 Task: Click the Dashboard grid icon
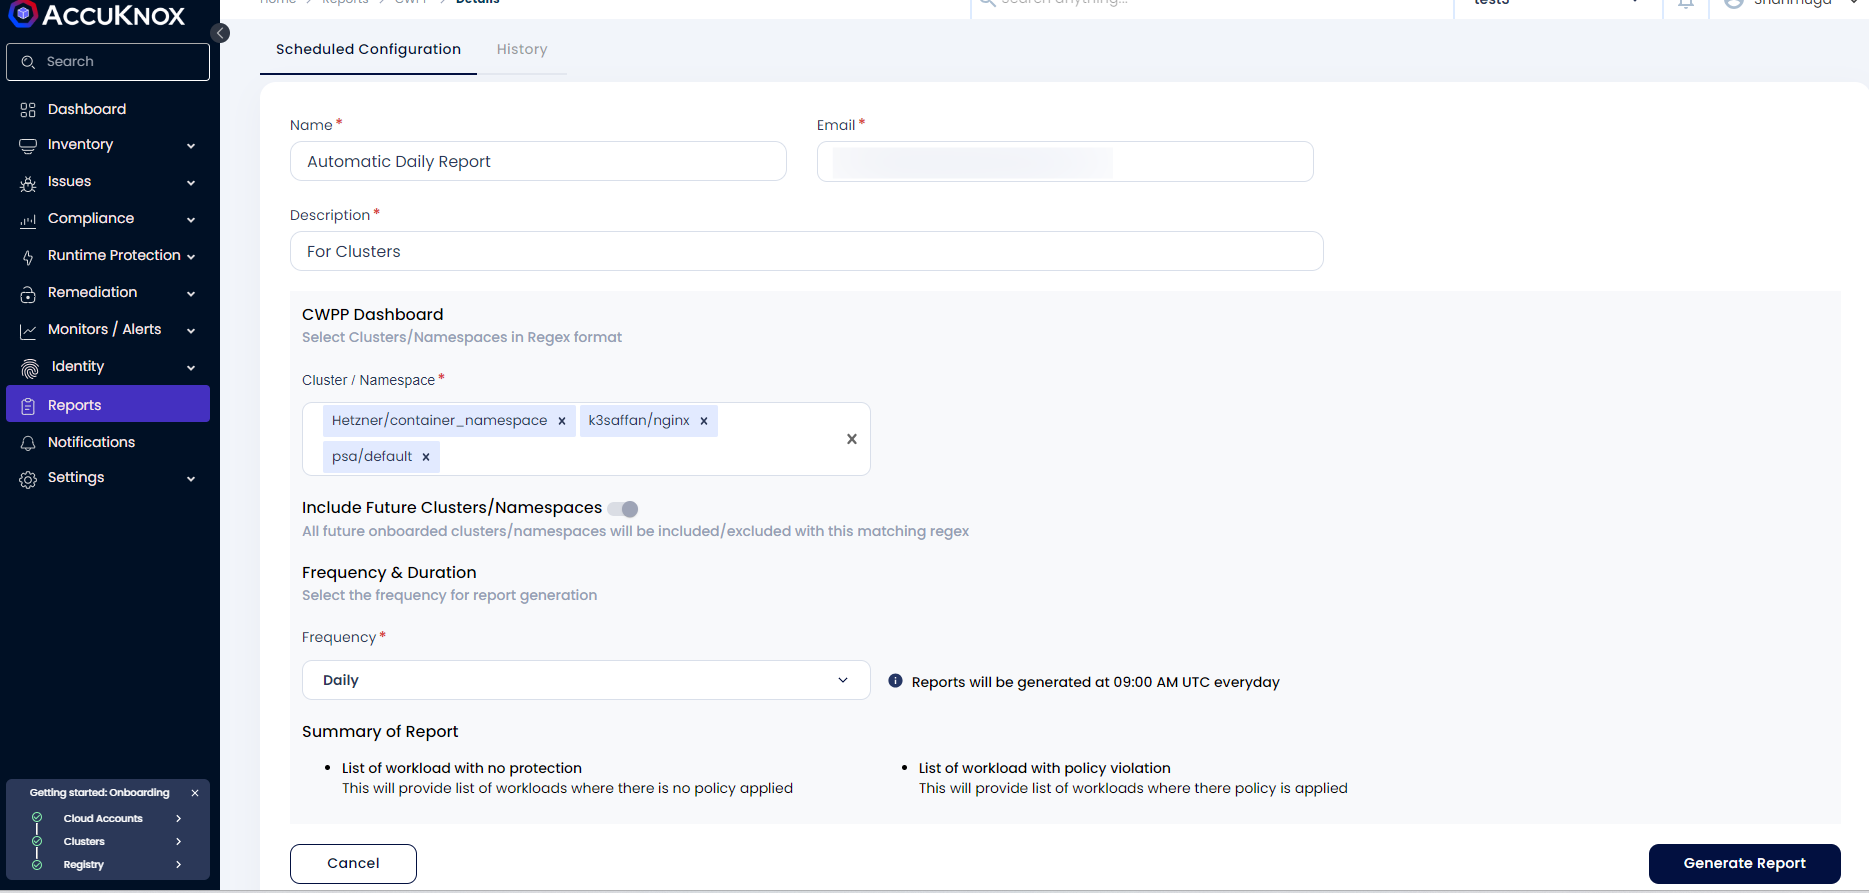28,110
